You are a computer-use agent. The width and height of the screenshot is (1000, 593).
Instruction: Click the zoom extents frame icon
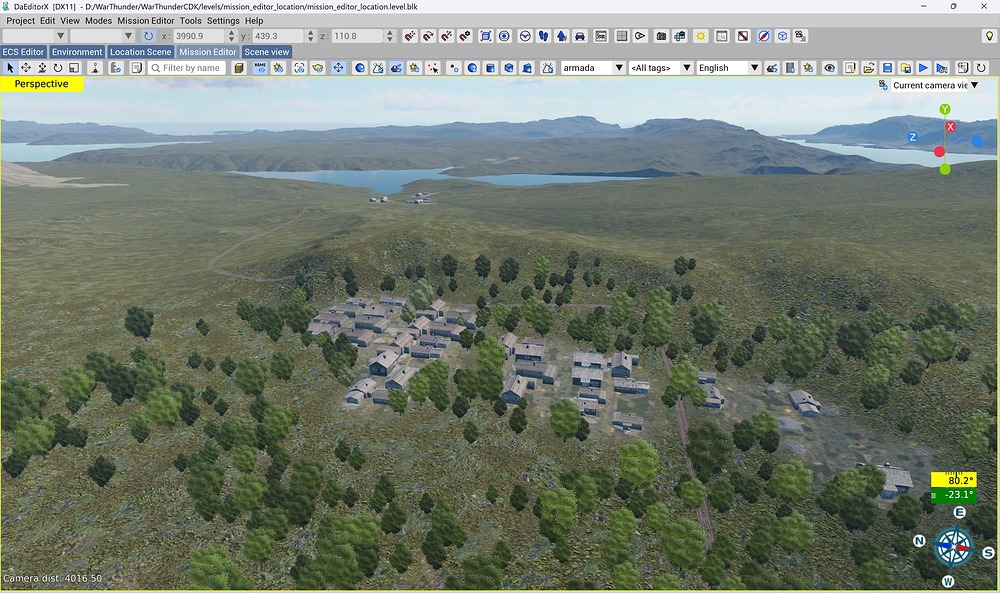[x=486, y=36]
